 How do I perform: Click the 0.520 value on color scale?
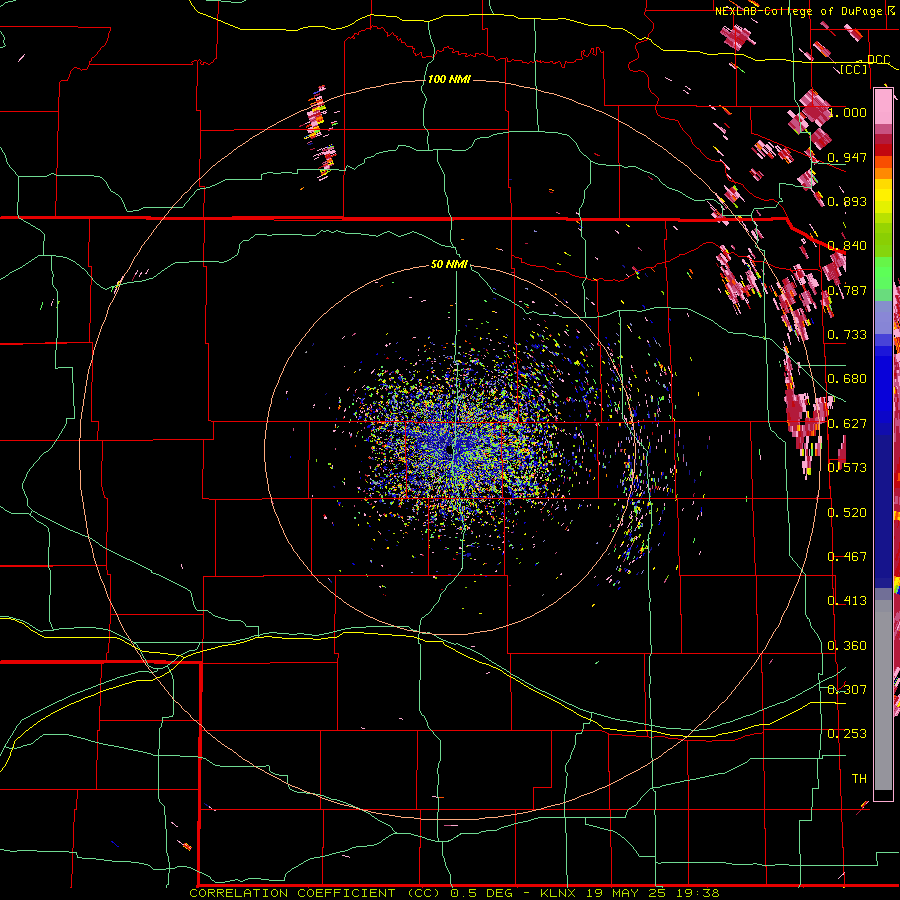click(x=847, y=513)
